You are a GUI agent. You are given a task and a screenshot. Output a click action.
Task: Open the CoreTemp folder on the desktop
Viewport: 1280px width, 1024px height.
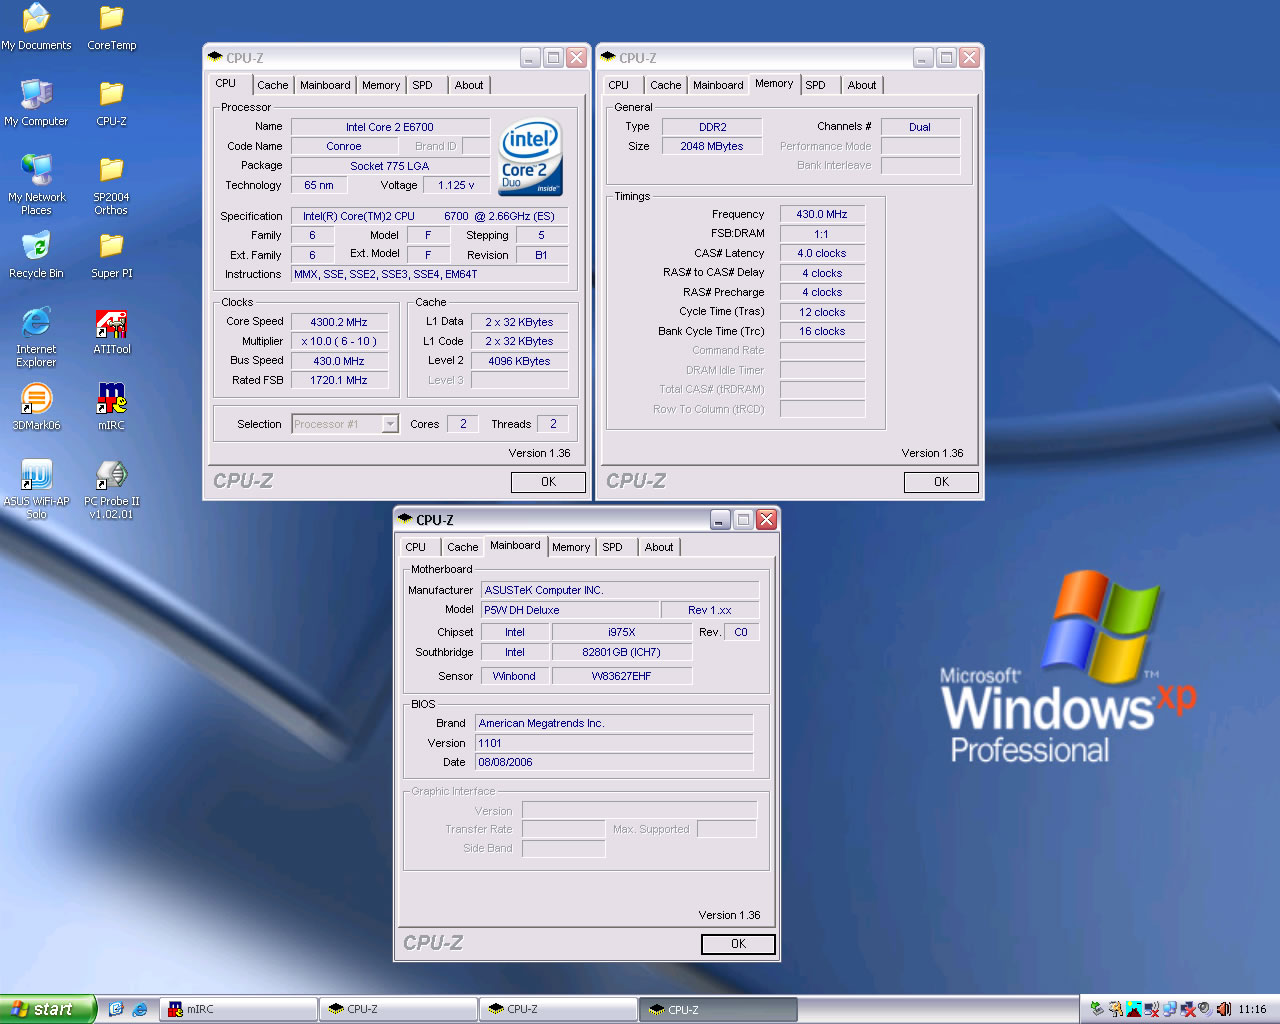click(x=111, y=27)
